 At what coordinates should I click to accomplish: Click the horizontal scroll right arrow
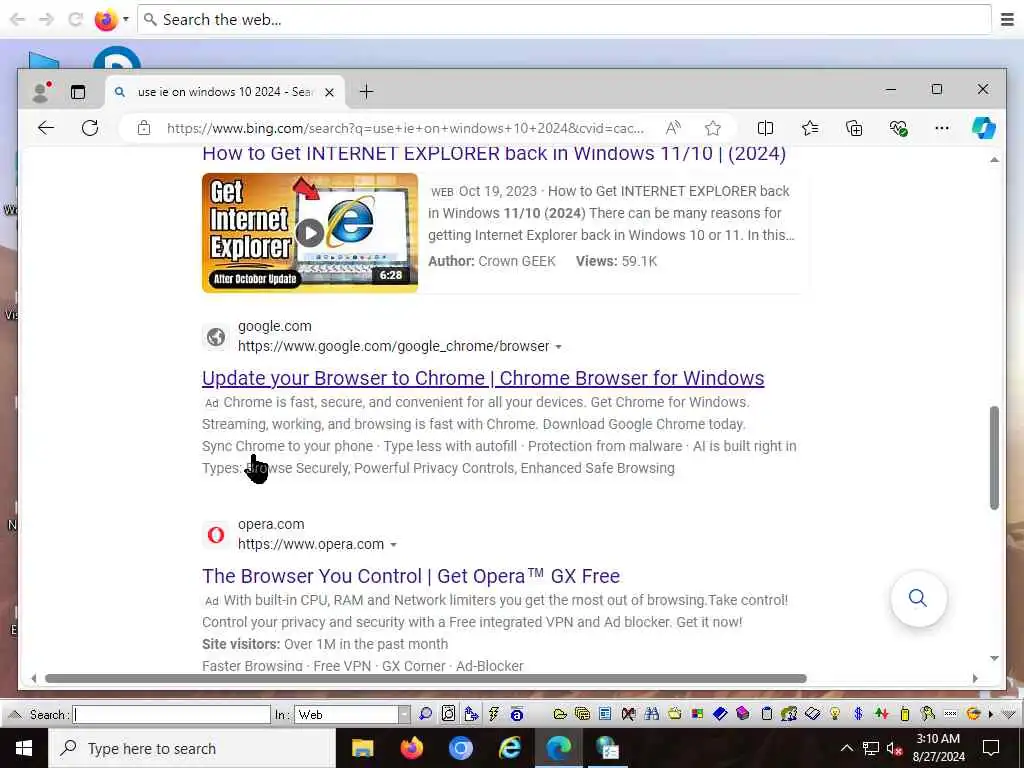pyautogui.click(x=975, y=679)
